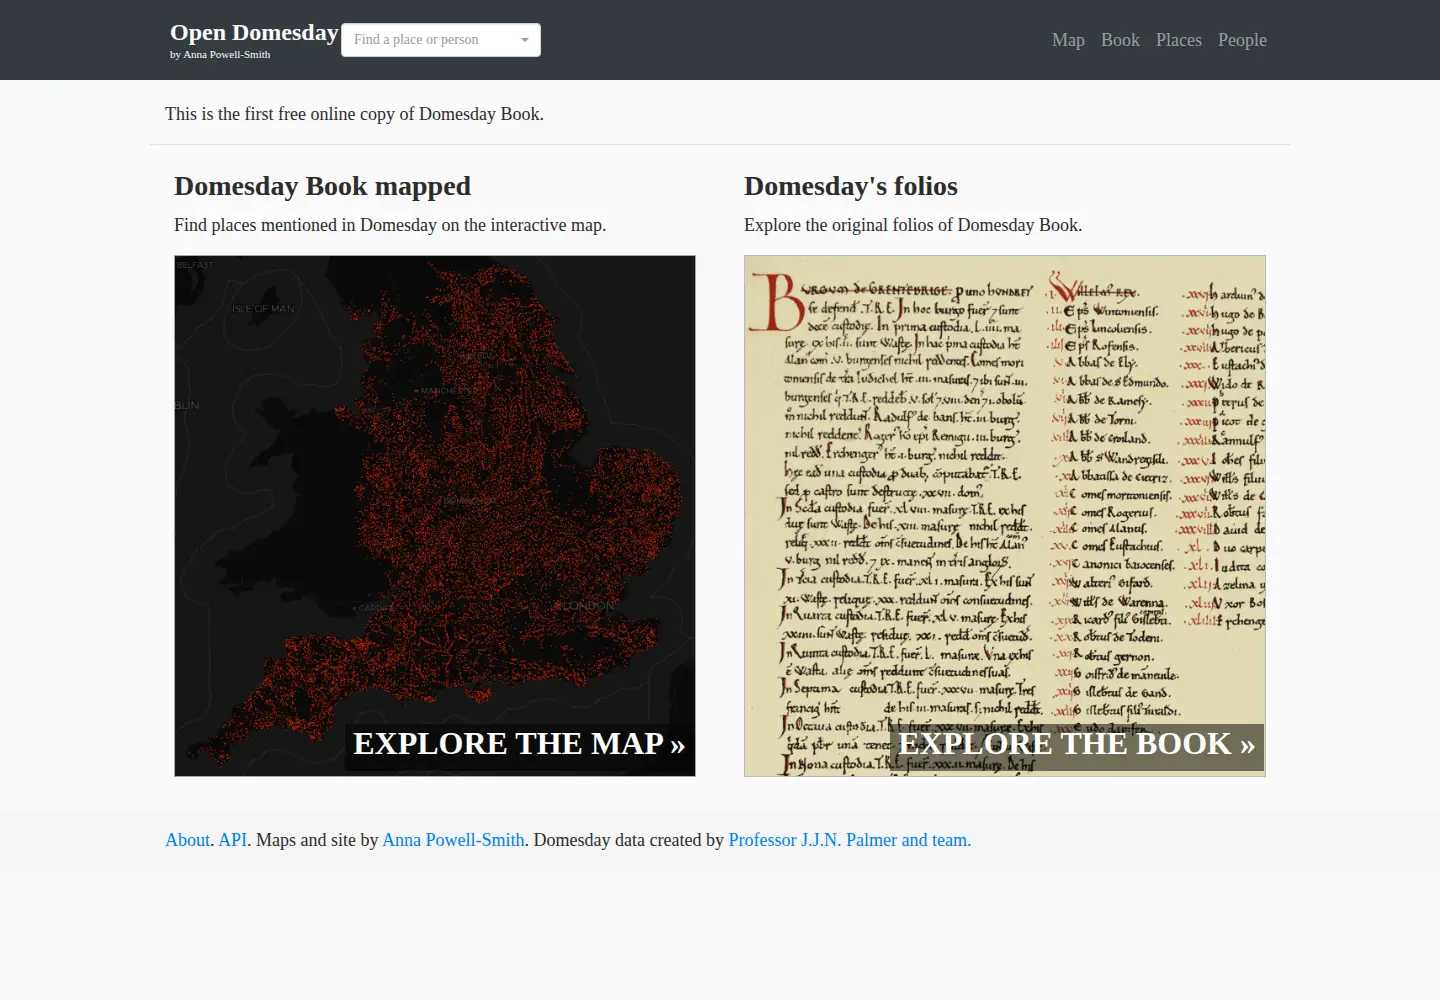Open the Map menu item

[x=1068, y=40]
